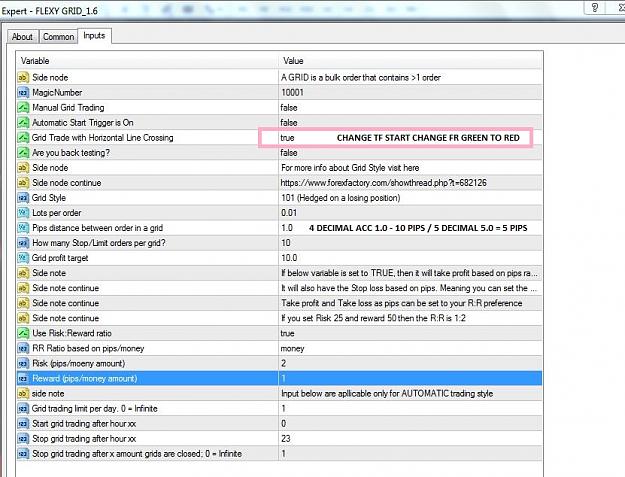
Task: Select the 'Reward (pips/money amount)' row label
Action: point(85,379)
